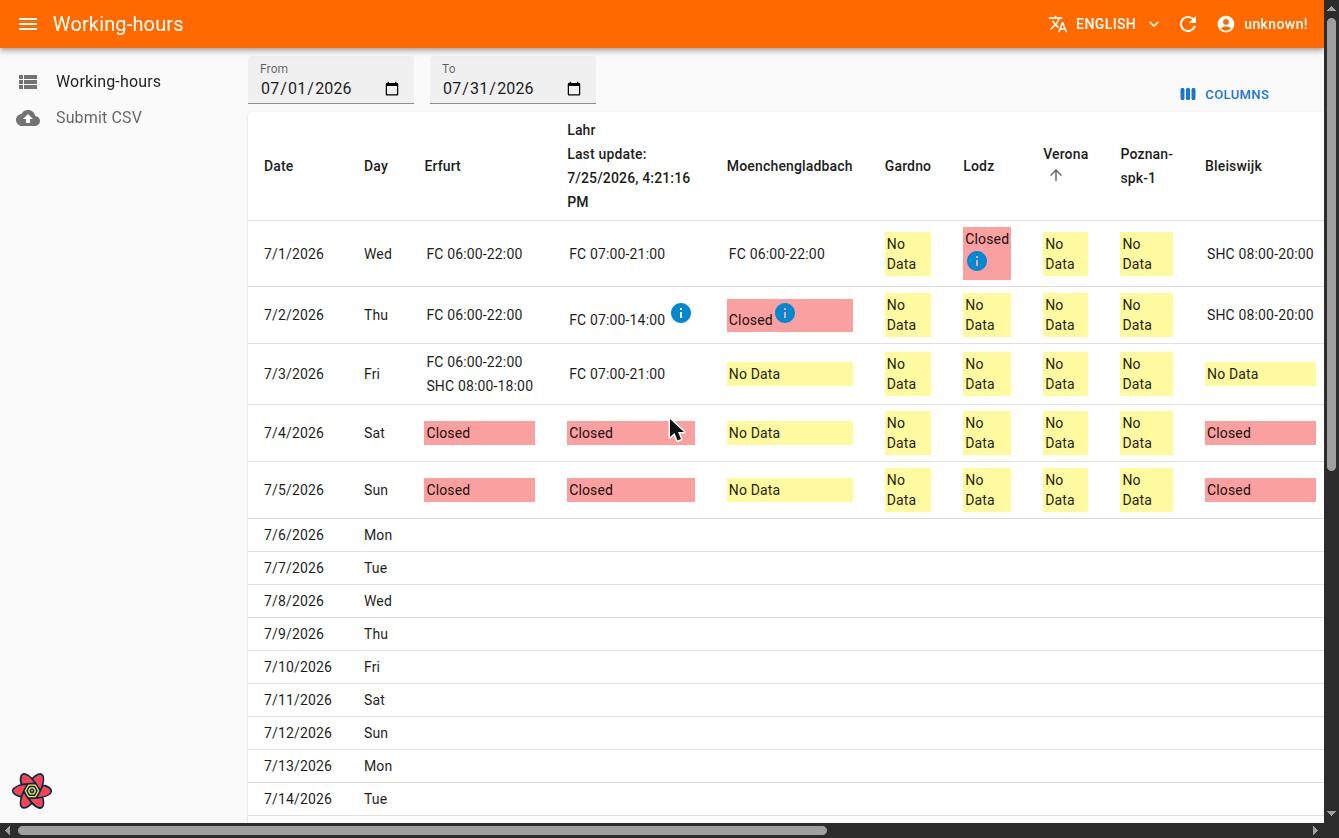Viewport: 1339px width, 838px height.
Task: Sort by the Erfurt column header
Action: click(x=442, y=166)
